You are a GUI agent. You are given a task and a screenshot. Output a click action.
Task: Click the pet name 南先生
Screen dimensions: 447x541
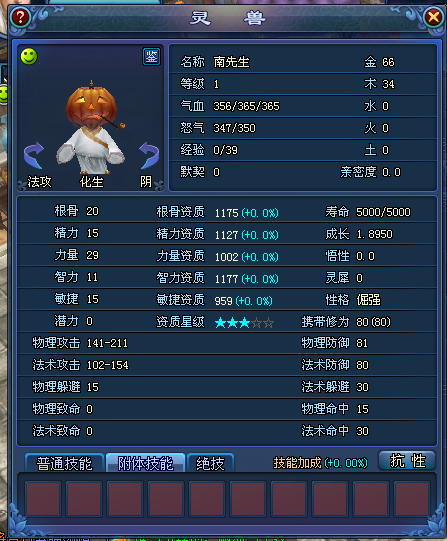[x=231, y=62]
